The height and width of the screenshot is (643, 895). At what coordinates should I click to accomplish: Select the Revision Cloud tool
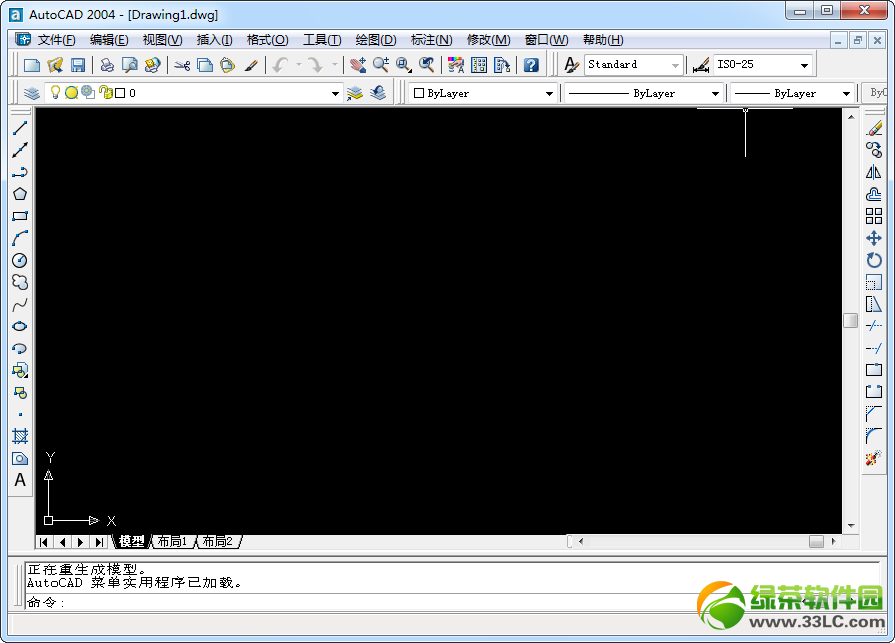20,282
